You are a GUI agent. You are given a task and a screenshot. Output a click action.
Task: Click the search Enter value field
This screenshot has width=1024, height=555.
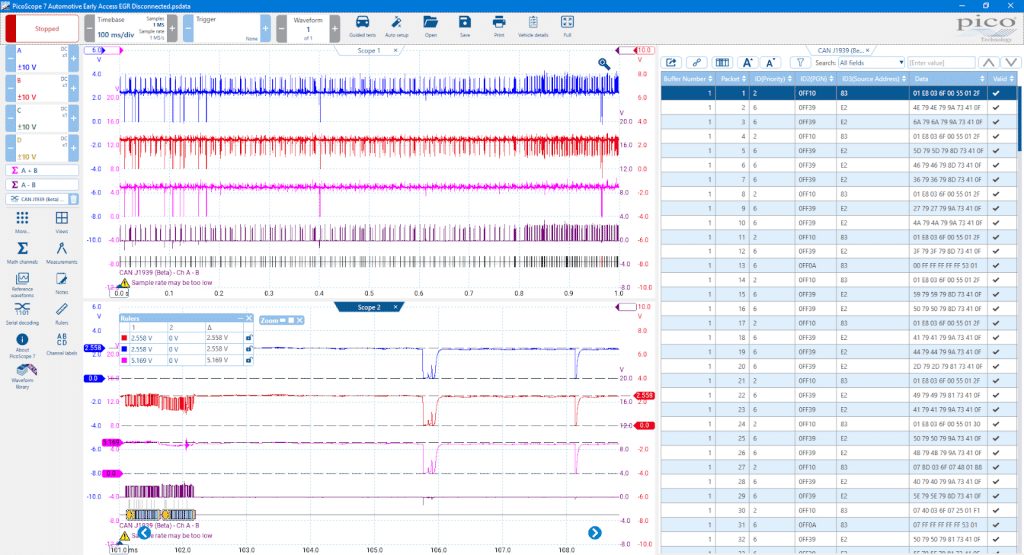[x=941, y=63]
